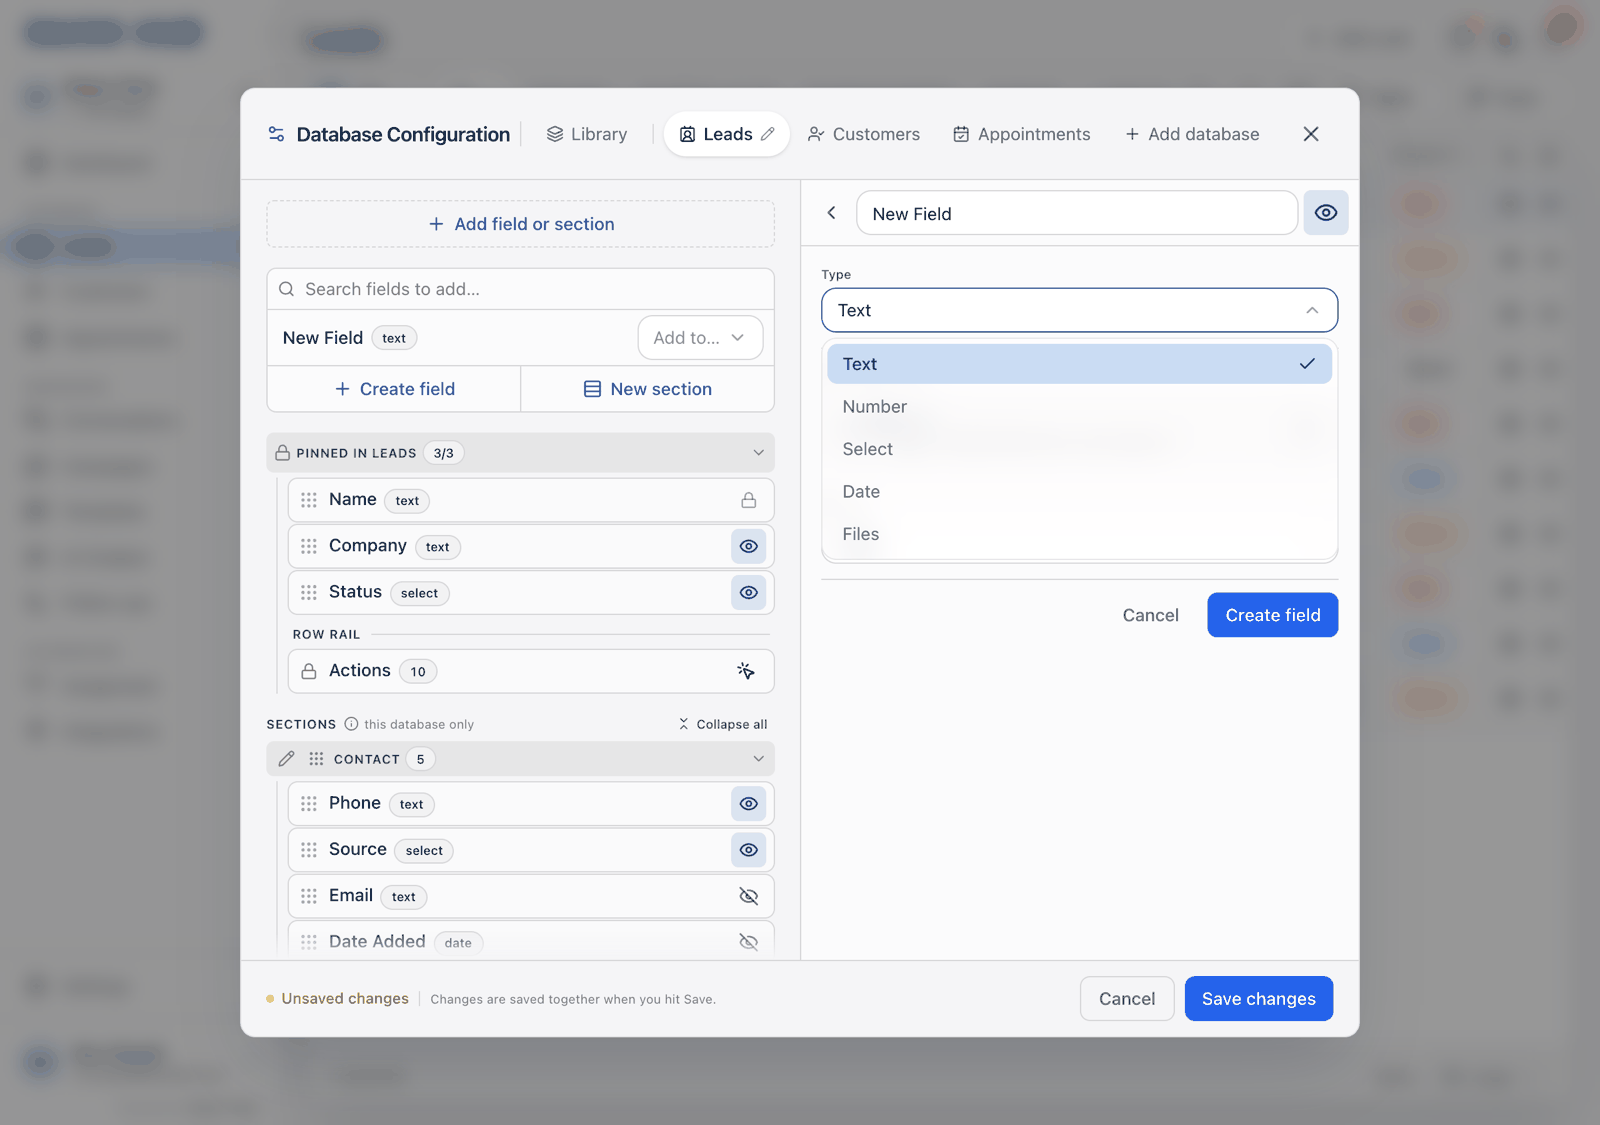
Task: Click the lock icon on Actions row
Action: [x=309, y=671]
